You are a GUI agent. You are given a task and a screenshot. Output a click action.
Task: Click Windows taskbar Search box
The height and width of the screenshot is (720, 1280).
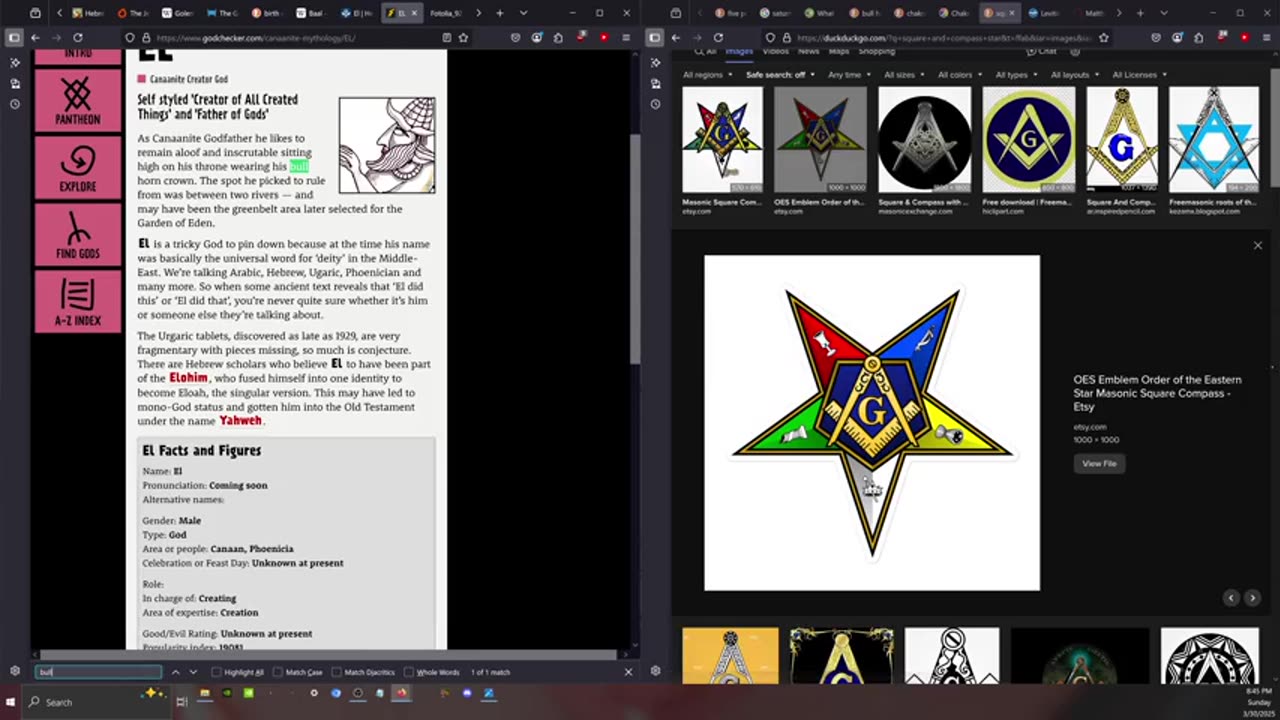pyautogui.click(x=98, y=702)
